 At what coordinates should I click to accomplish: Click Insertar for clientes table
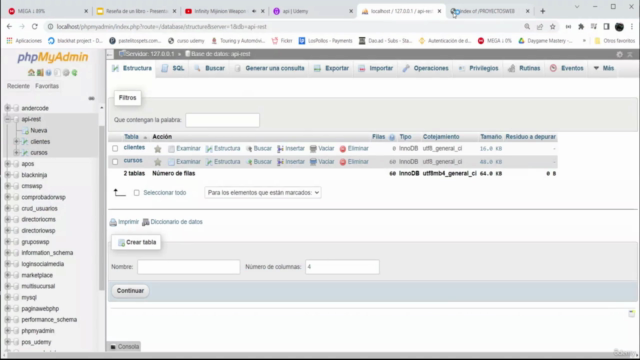(291, 149)
